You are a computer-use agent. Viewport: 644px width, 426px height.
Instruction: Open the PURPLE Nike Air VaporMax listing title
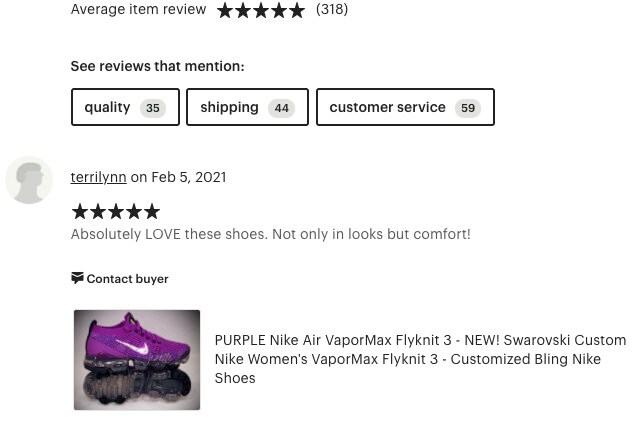[420, 359]
